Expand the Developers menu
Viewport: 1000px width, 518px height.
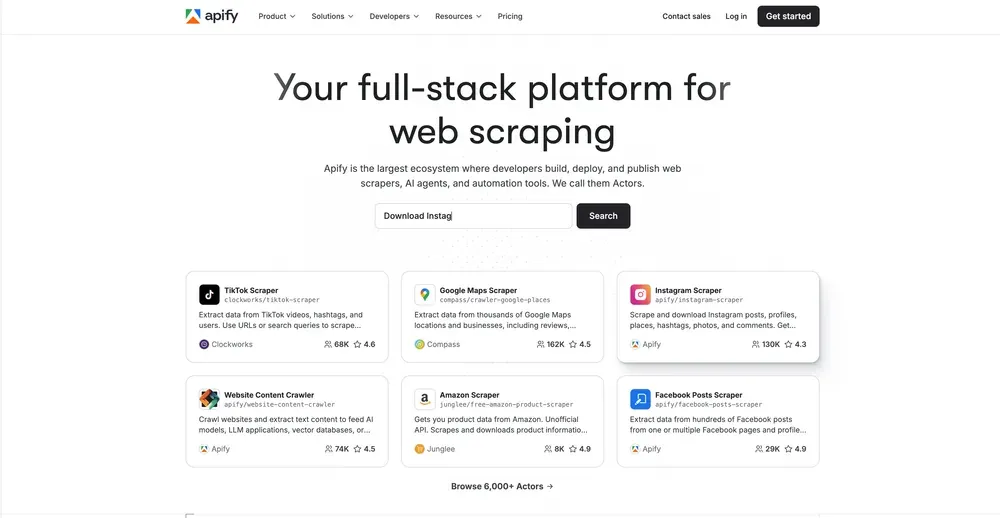[x=394, y=17]
